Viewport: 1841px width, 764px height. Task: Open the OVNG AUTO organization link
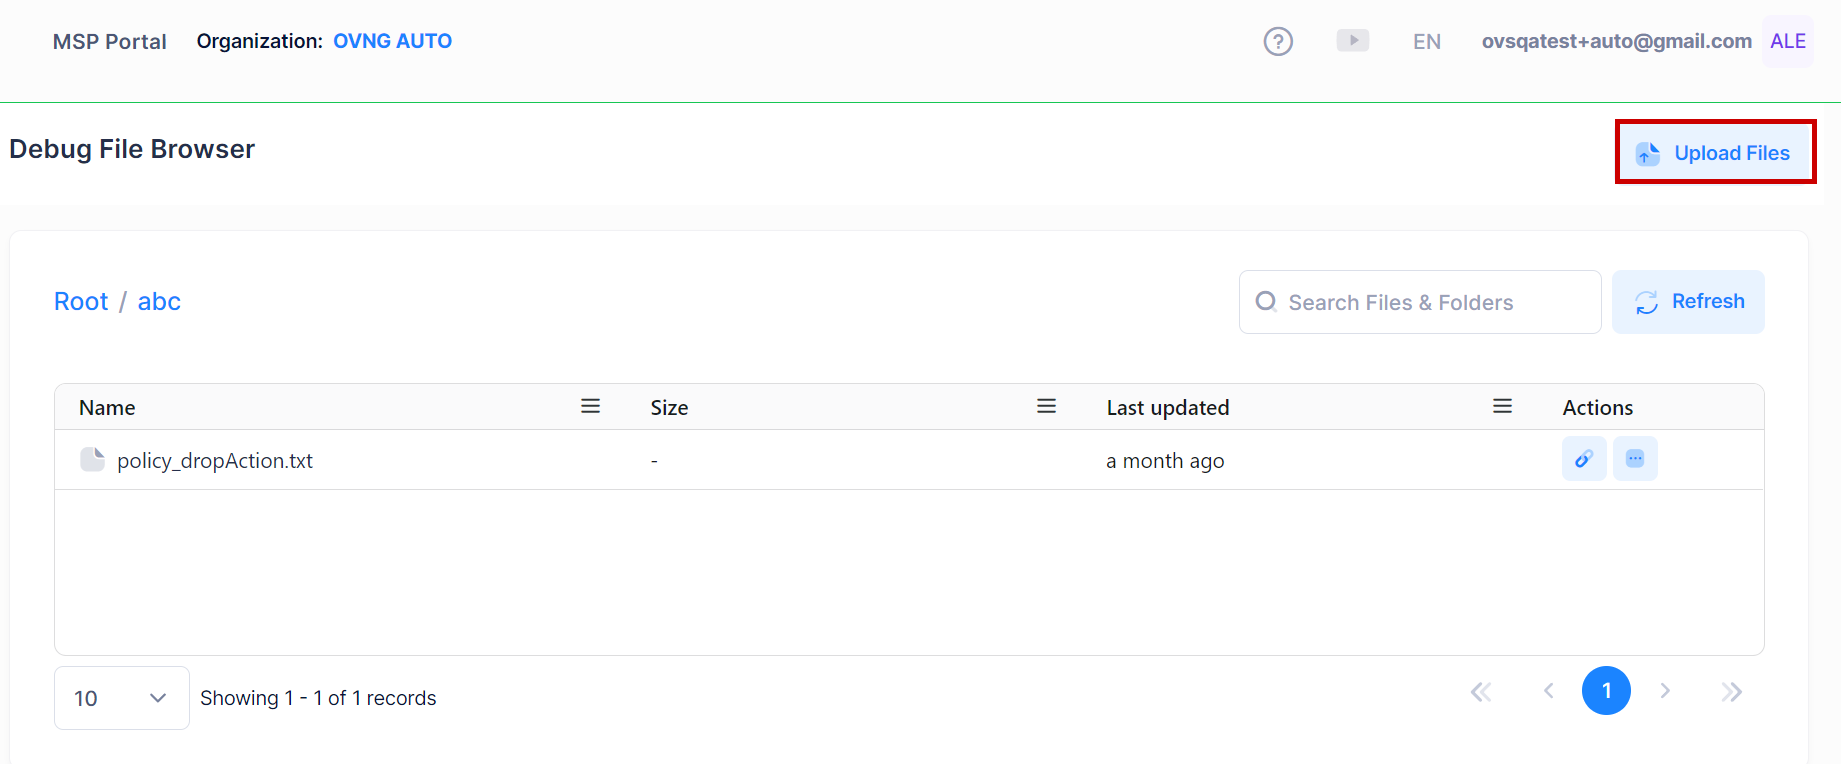click(x=392, y=41)
